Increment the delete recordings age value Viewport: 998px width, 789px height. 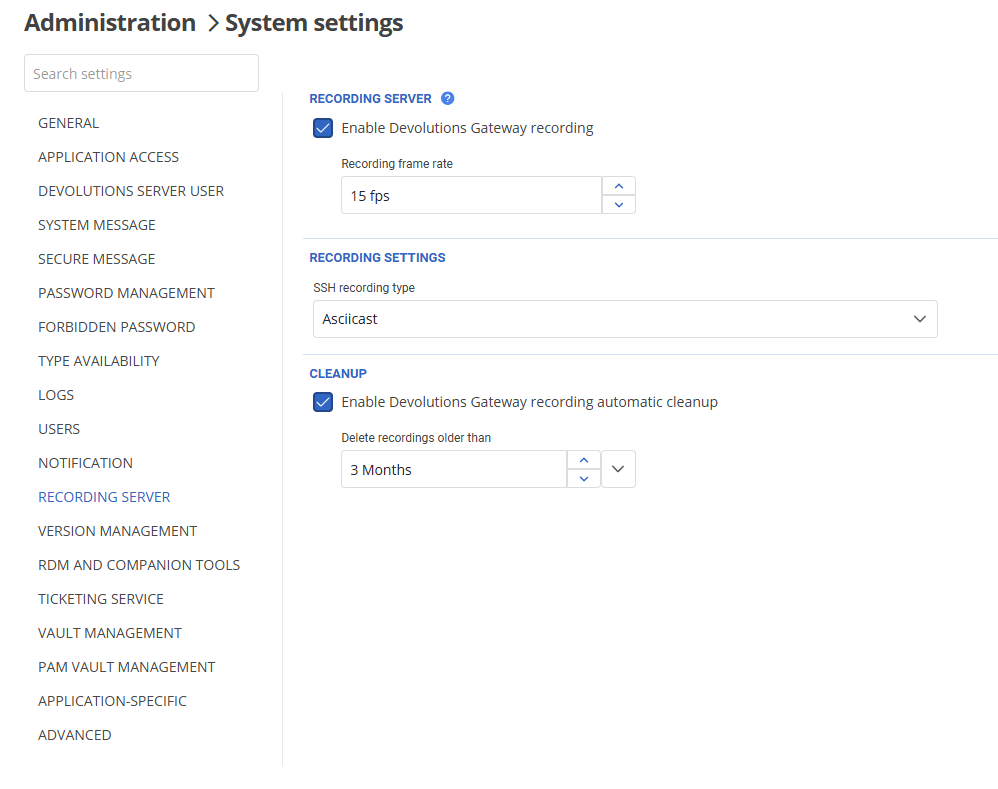[583, 458]
